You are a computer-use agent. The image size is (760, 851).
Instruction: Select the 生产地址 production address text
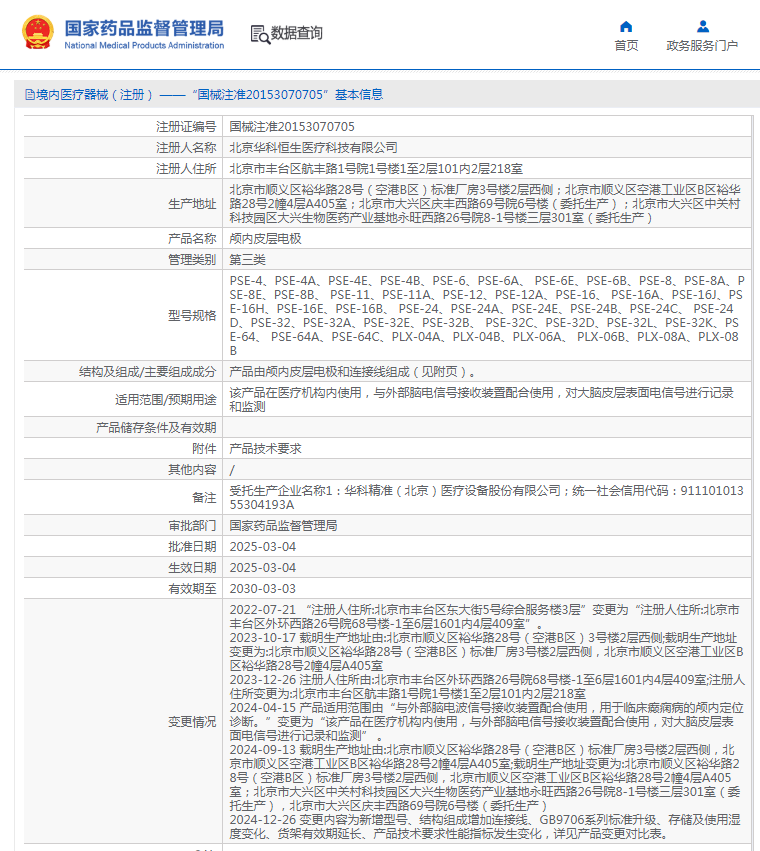(x=485, y=204)
